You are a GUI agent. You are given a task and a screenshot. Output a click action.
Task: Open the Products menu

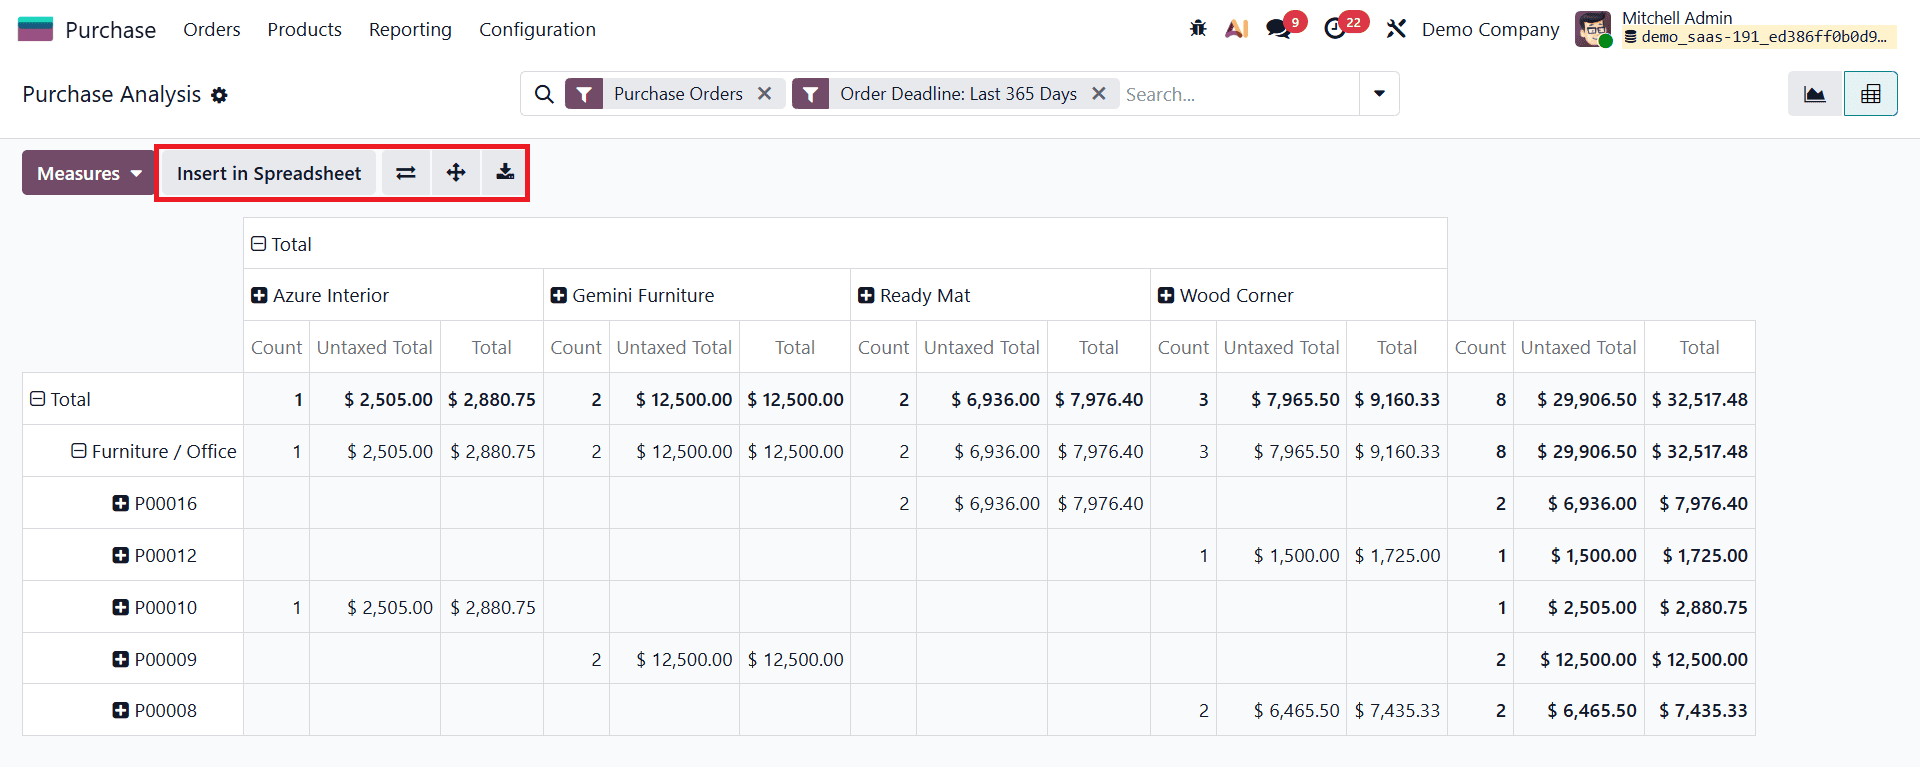pyautogui.click(x=304, y=29)
